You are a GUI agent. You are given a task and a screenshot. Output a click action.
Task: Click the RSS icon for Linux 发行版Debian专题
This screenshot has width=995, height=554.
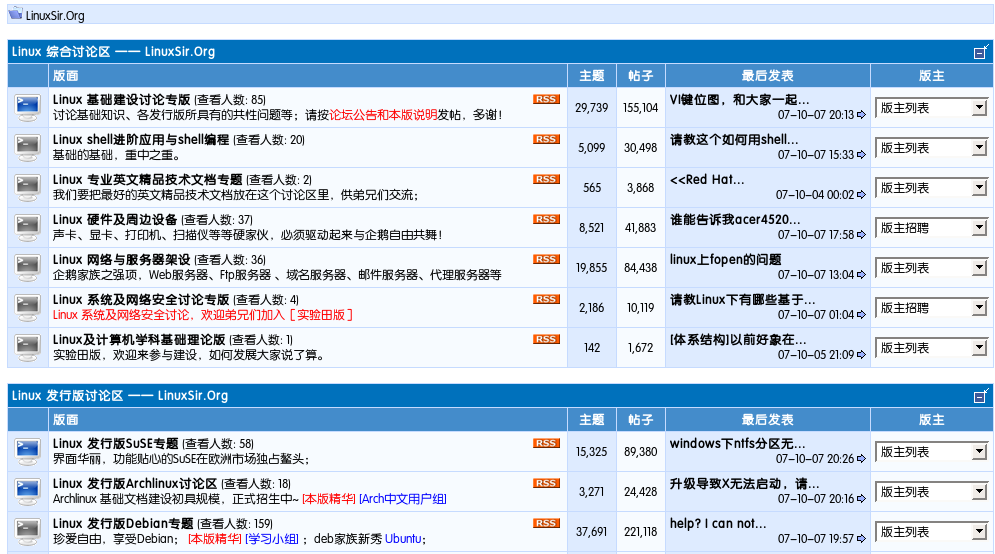(546, 524)
